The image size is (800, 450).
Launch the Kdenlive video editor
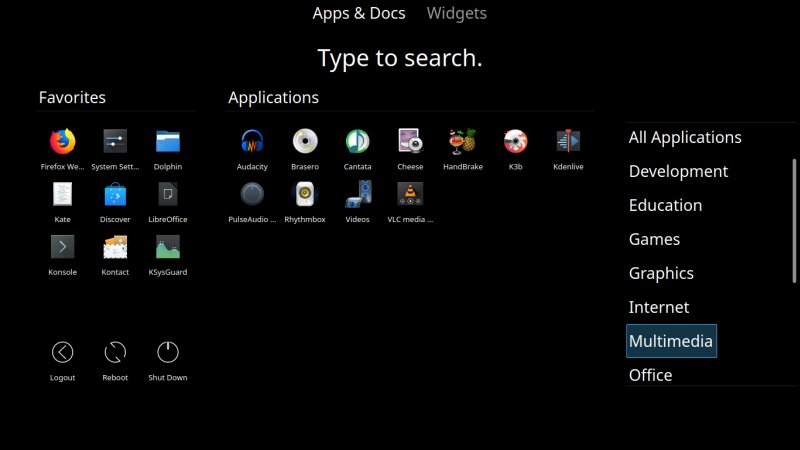tap(568, 142)
